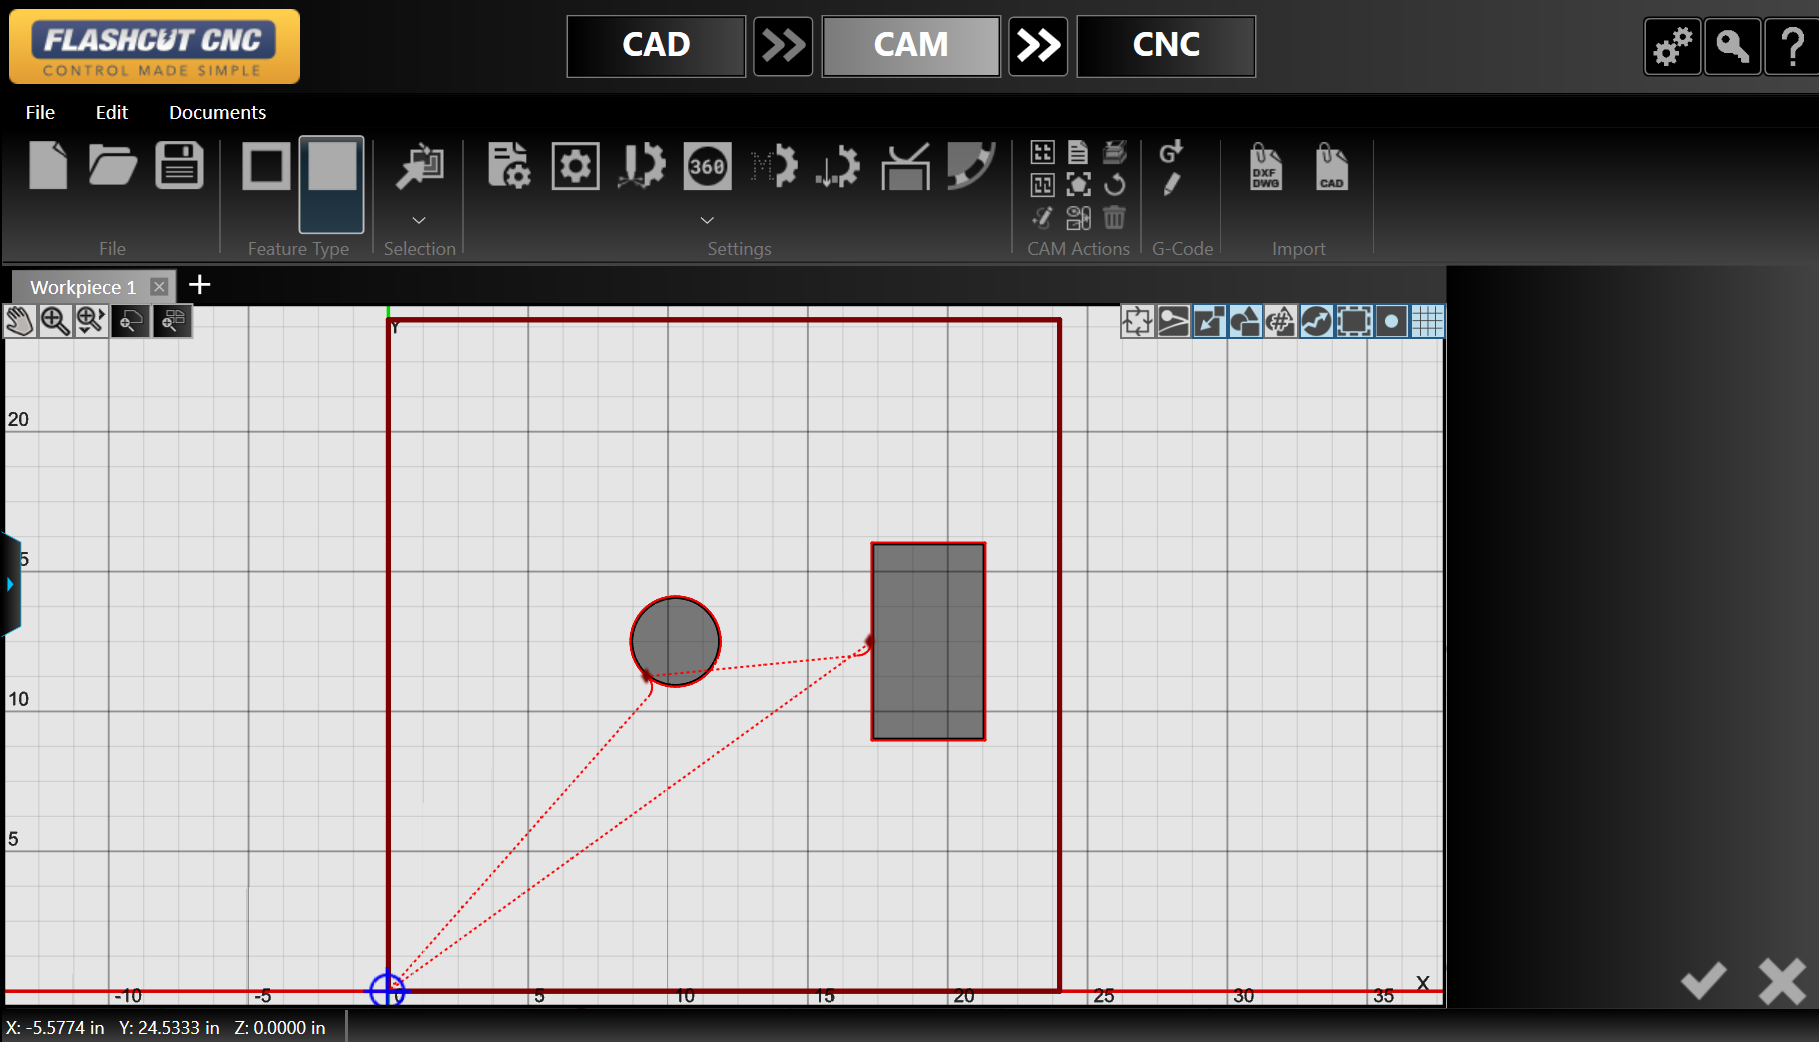
Task: Import a DXF/DWG file
Action: 1264,168
